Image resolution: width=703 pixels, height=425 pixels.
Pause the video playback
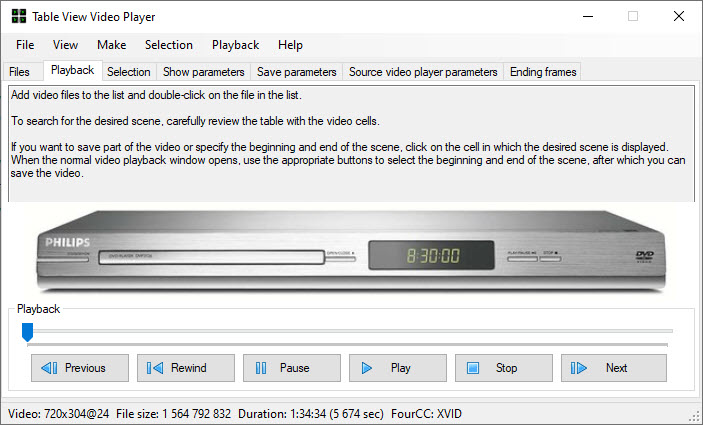(292, 368)
